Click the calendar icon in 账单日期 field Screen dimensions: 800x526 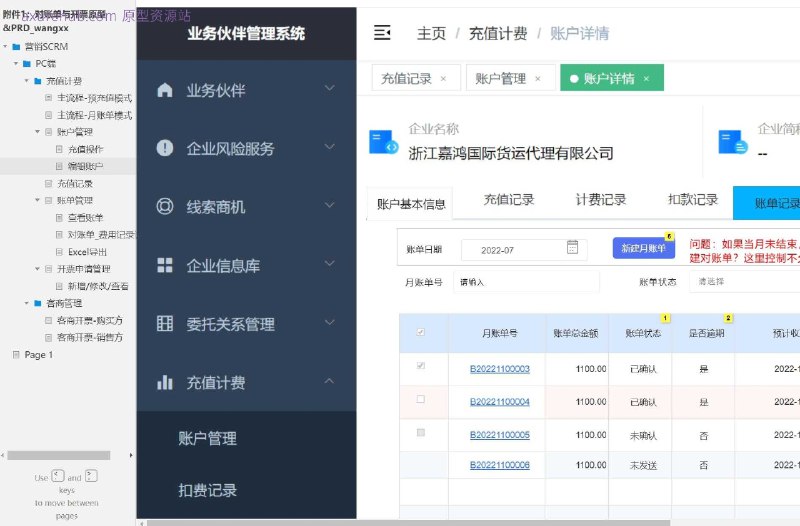click(x=572, y=247)
